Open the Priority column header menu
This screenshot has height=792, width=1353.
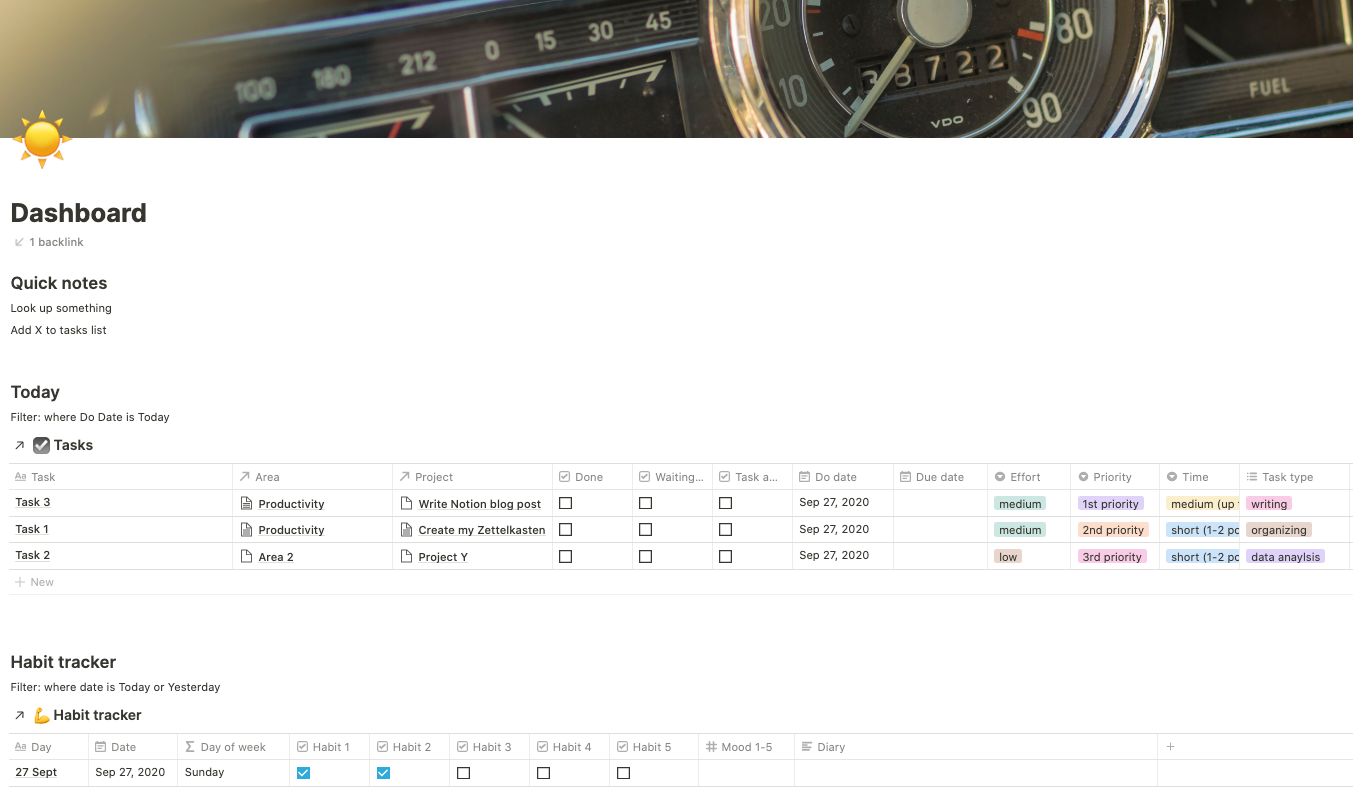pos(1112,477)
